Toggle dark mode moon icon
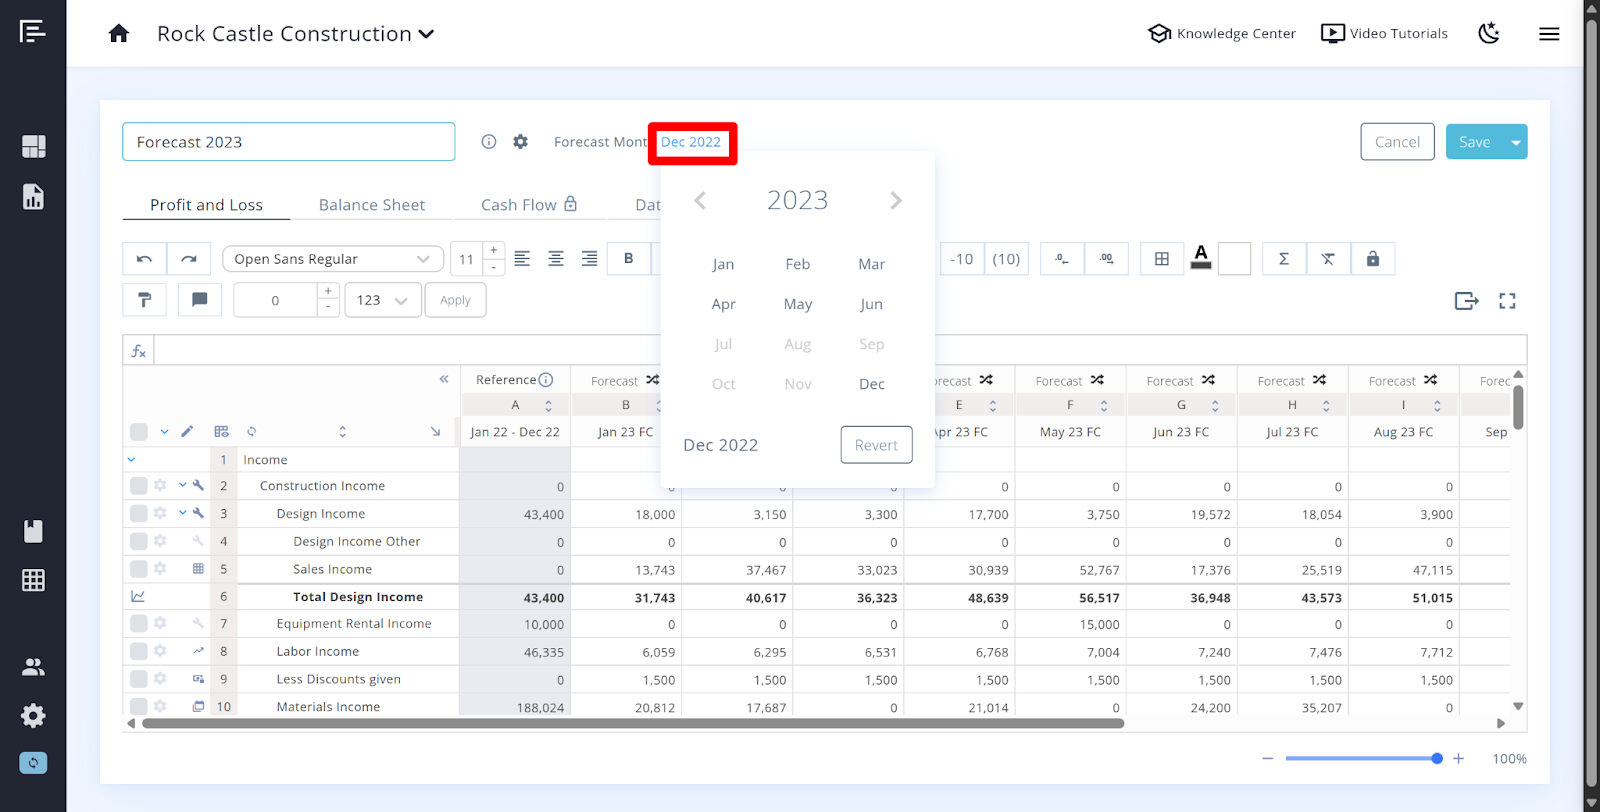The width and height of the screenshot is (1600, 812). (1489, 34)
